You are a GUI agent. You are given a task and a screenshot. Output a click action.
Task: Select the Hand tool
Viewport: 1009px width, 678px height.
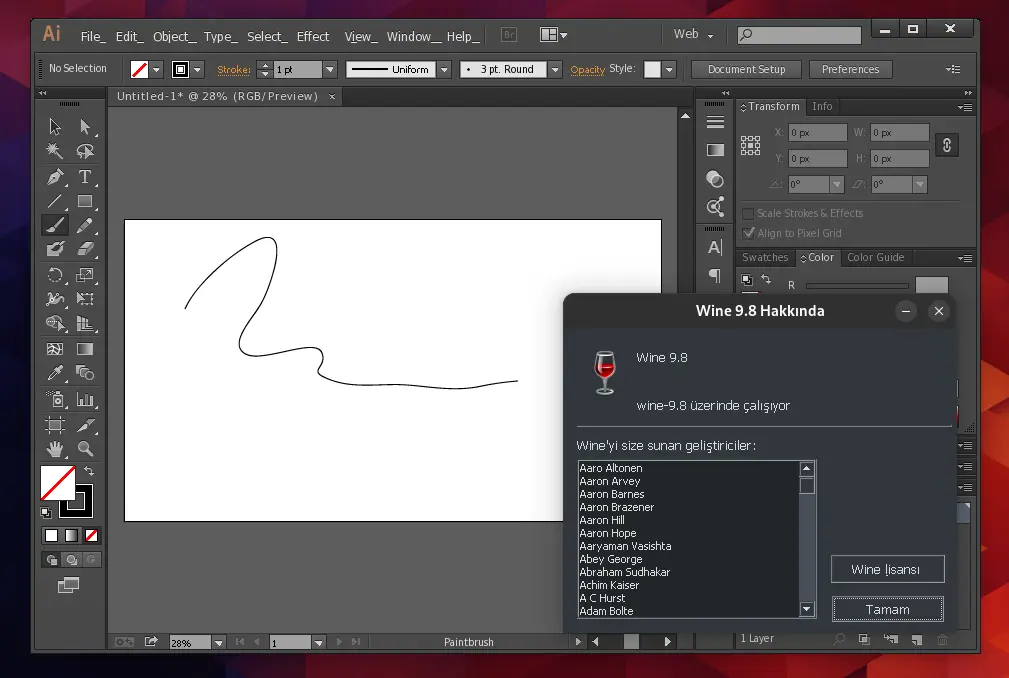click(55, 448)
